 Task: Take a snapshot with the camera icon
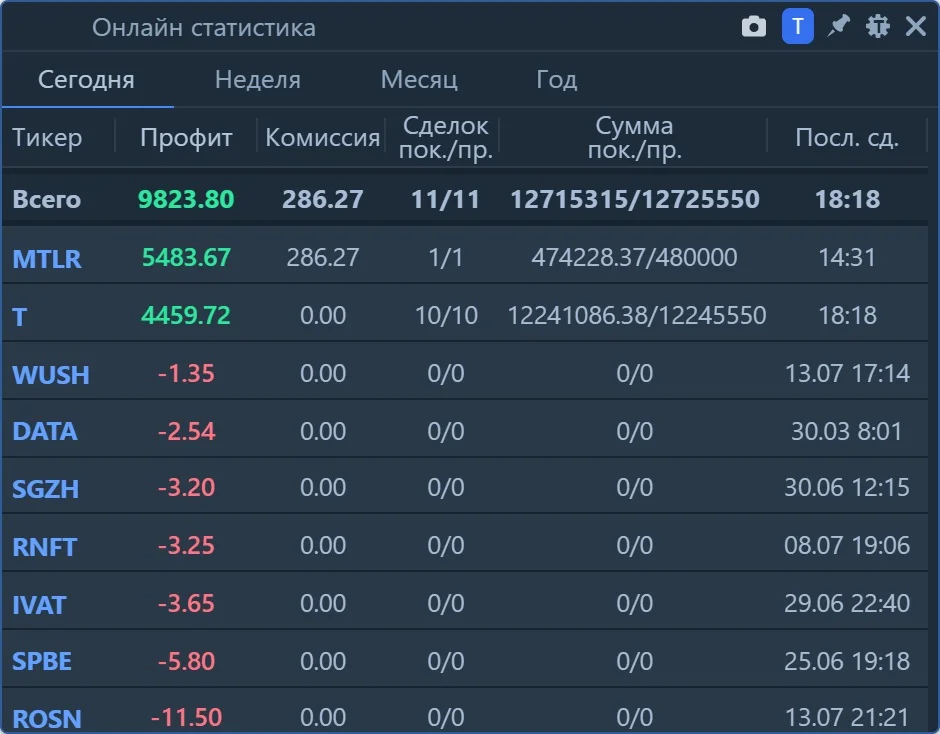(754, 27)
